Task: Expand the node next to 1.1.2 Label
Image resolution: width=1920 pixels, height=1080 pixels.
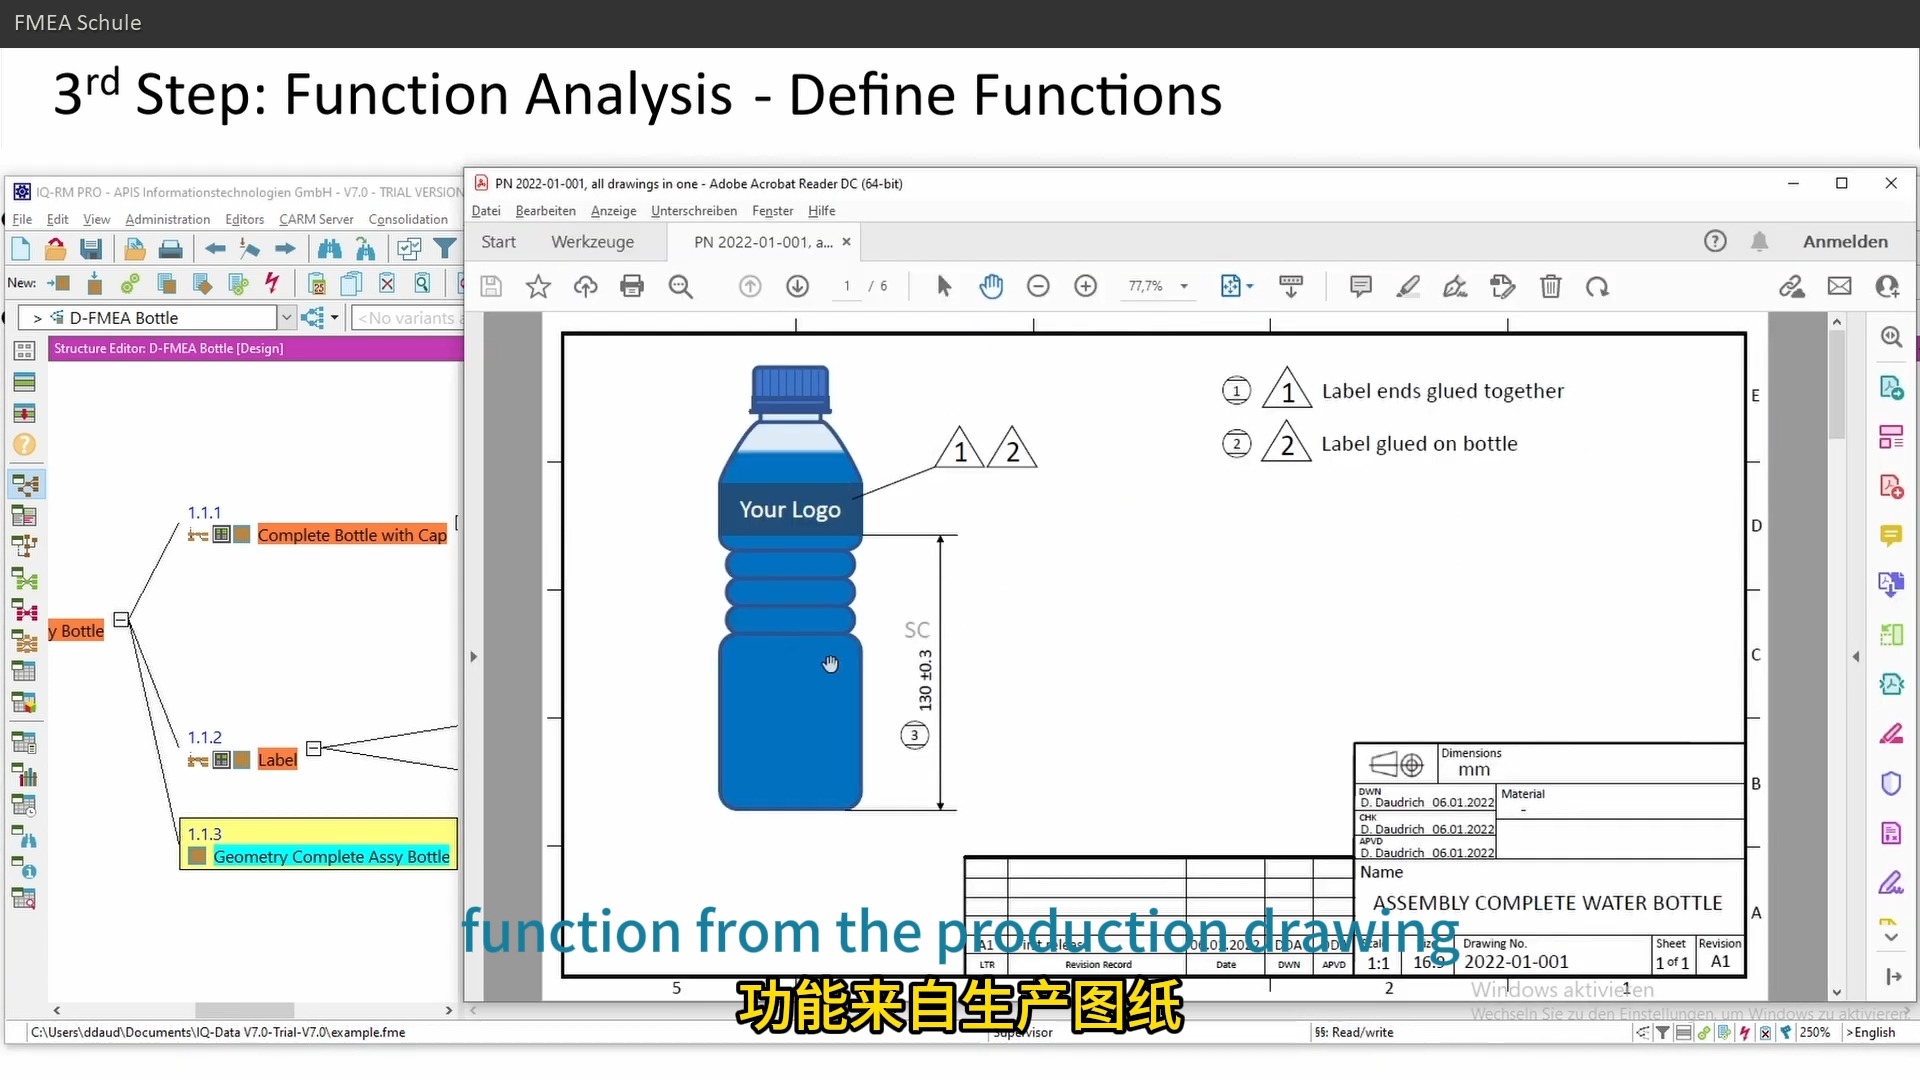Action: click(314, 748)
